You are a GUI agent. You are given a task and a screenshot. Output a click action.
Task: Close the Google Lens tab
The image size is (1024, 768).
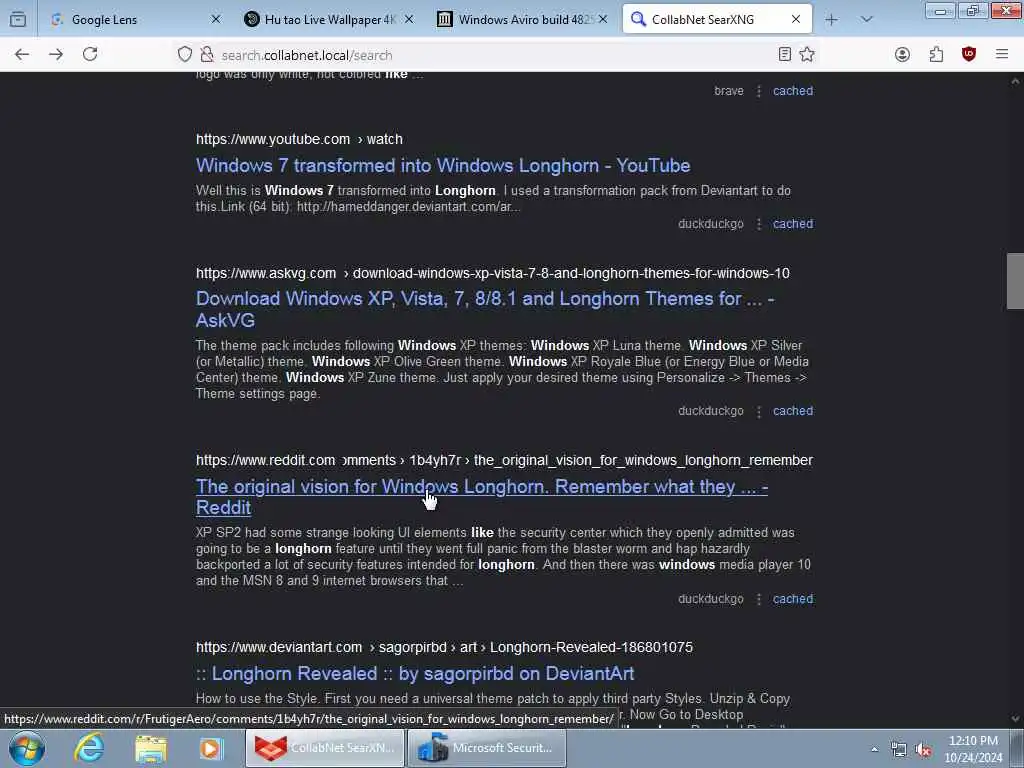click(216, 20)
